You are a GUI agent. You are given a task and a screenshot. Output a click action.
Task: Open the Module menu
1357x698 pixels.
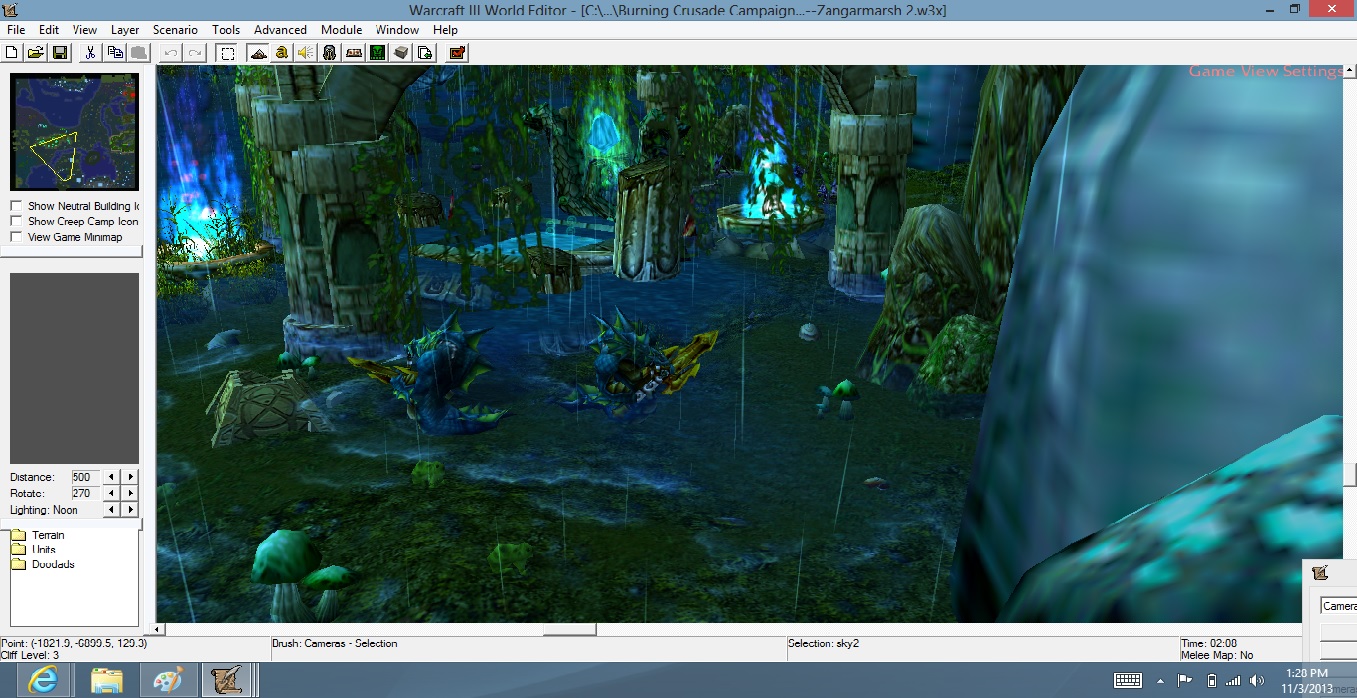tap(342, 30)
